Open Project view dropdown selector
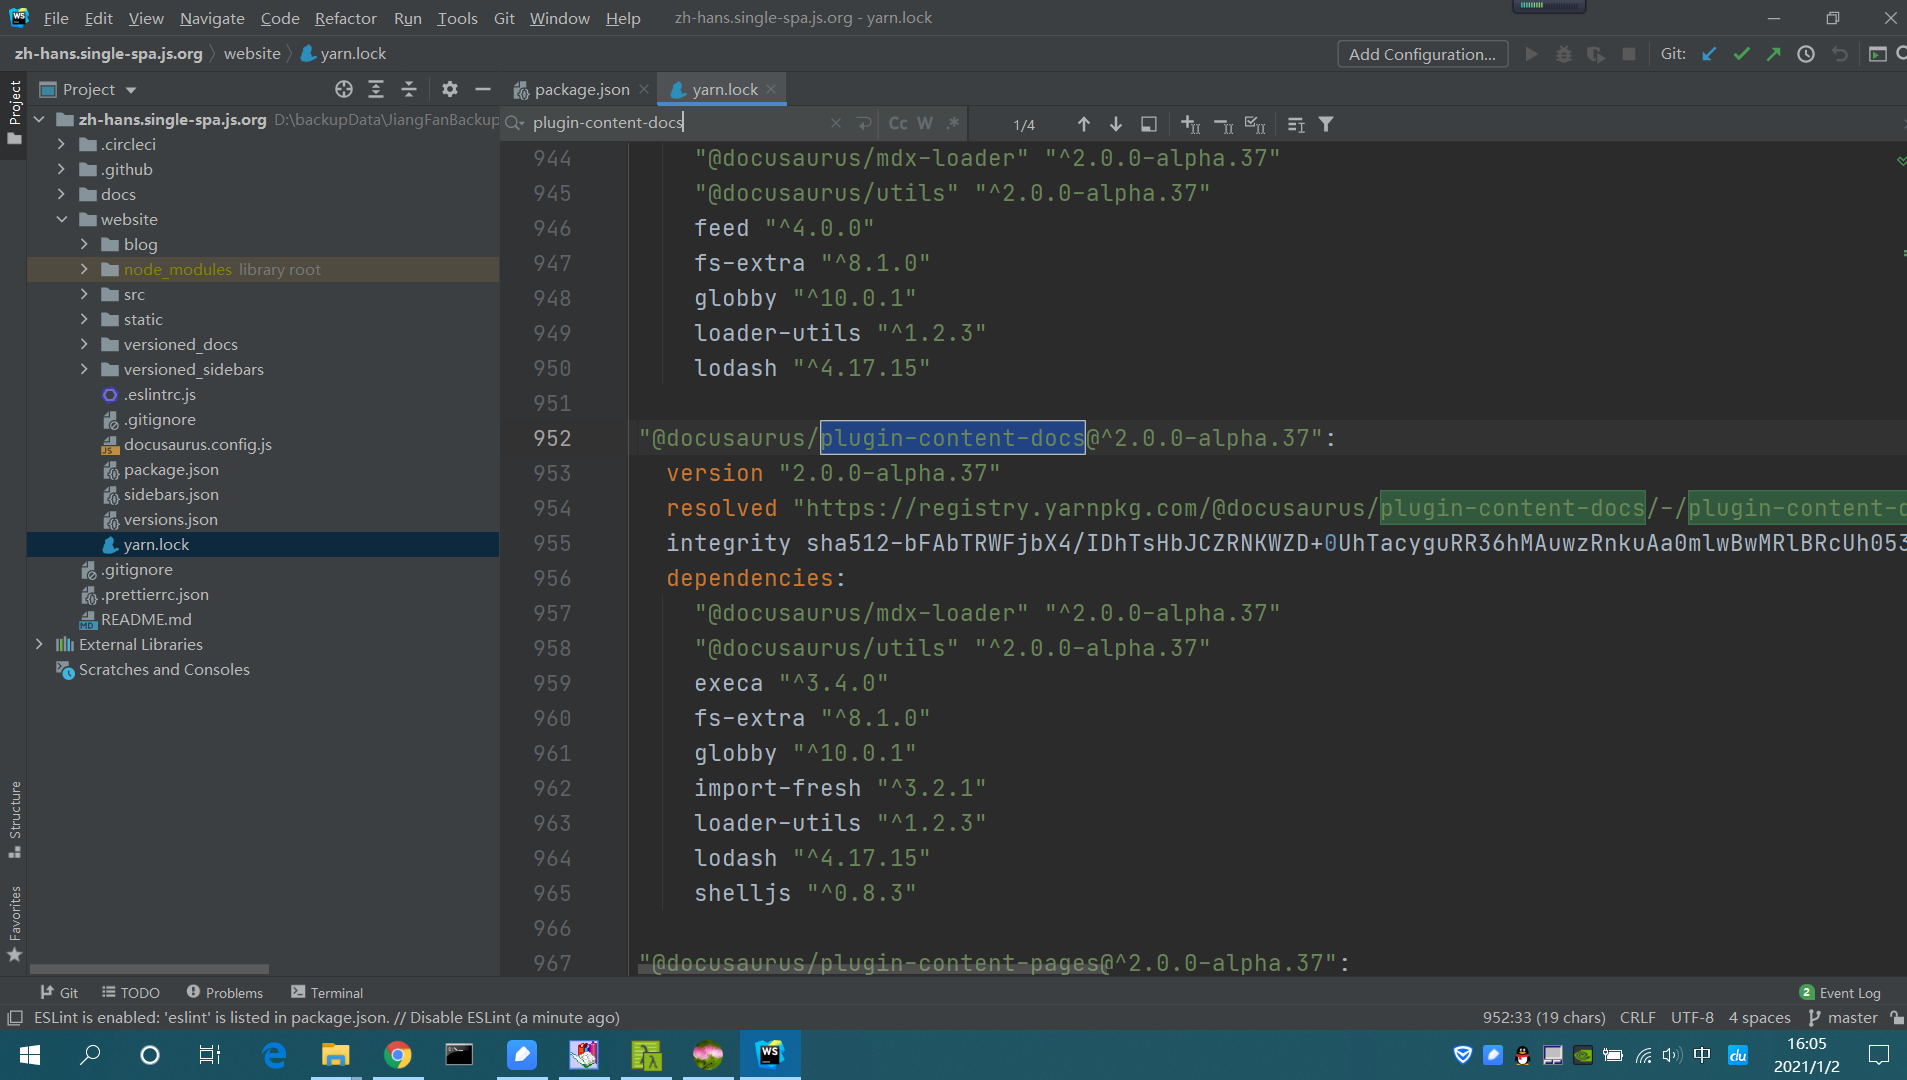Viewport: 1907px width, 1080px height. point(88,89)
